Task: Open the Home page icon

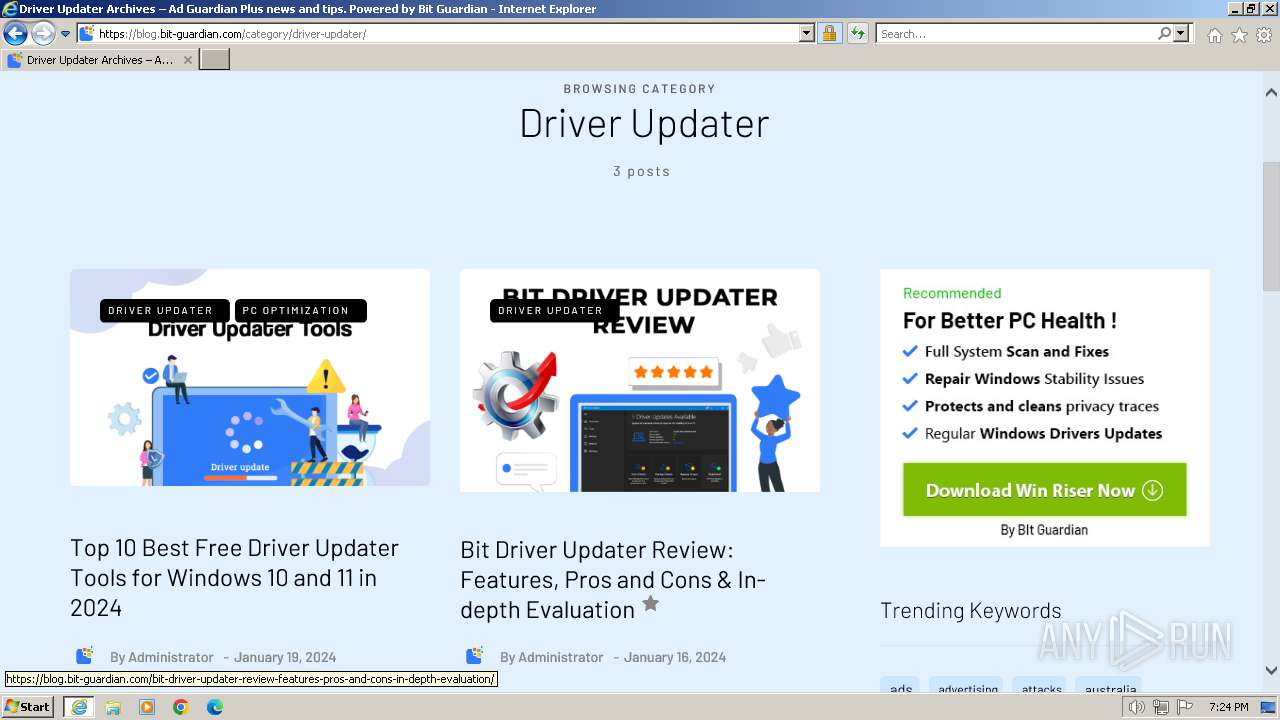Action: coord(1214,35)
